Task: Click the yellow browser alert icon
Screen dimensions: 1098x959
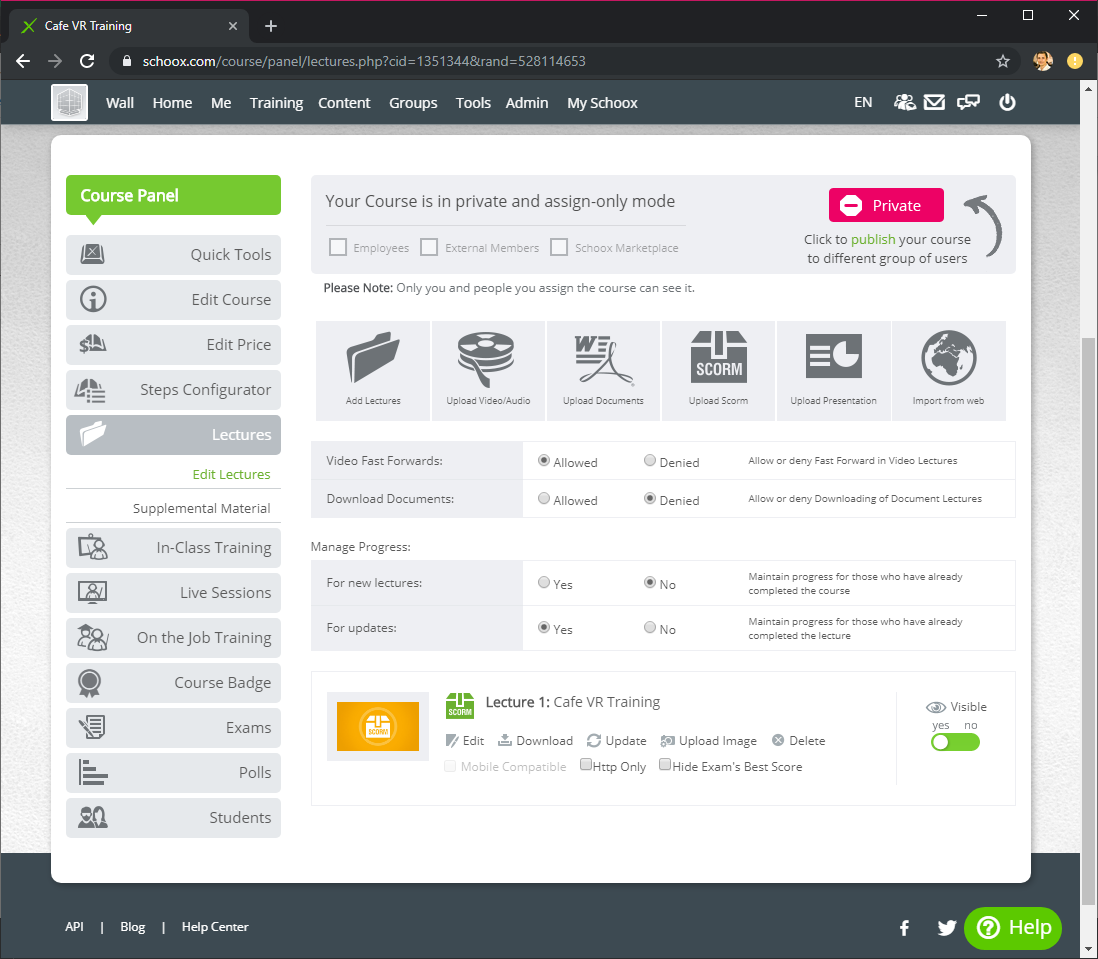Action: (1075, 62)
